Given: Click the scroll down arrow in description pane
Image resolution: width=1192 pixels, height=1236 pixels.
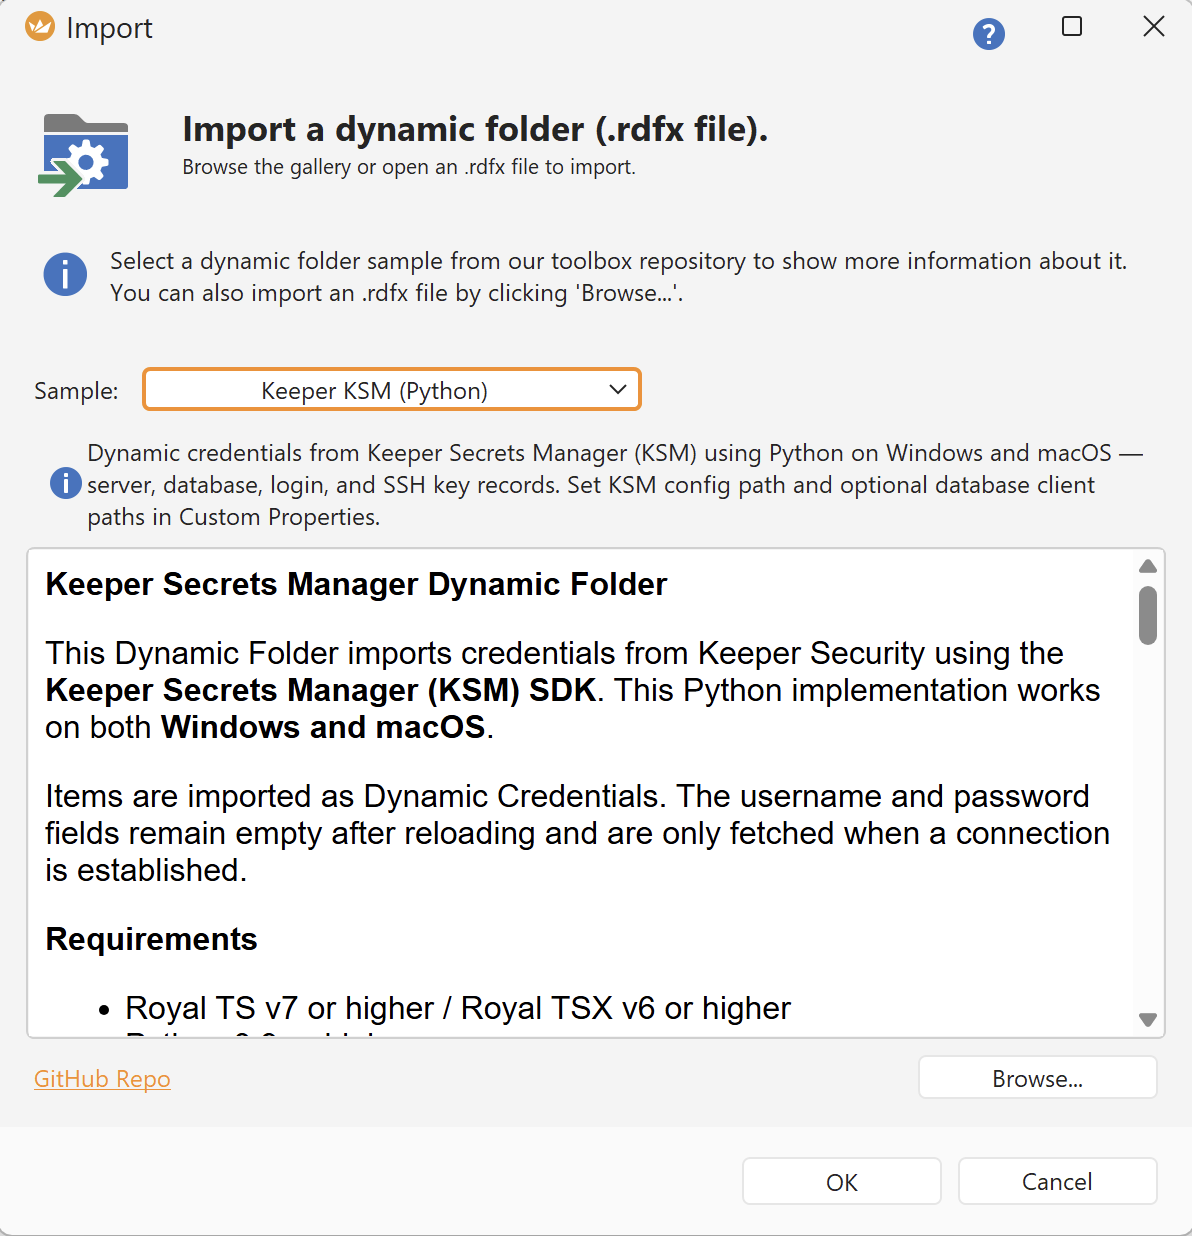Looking at the screenshot, I should [1148, 1020].
